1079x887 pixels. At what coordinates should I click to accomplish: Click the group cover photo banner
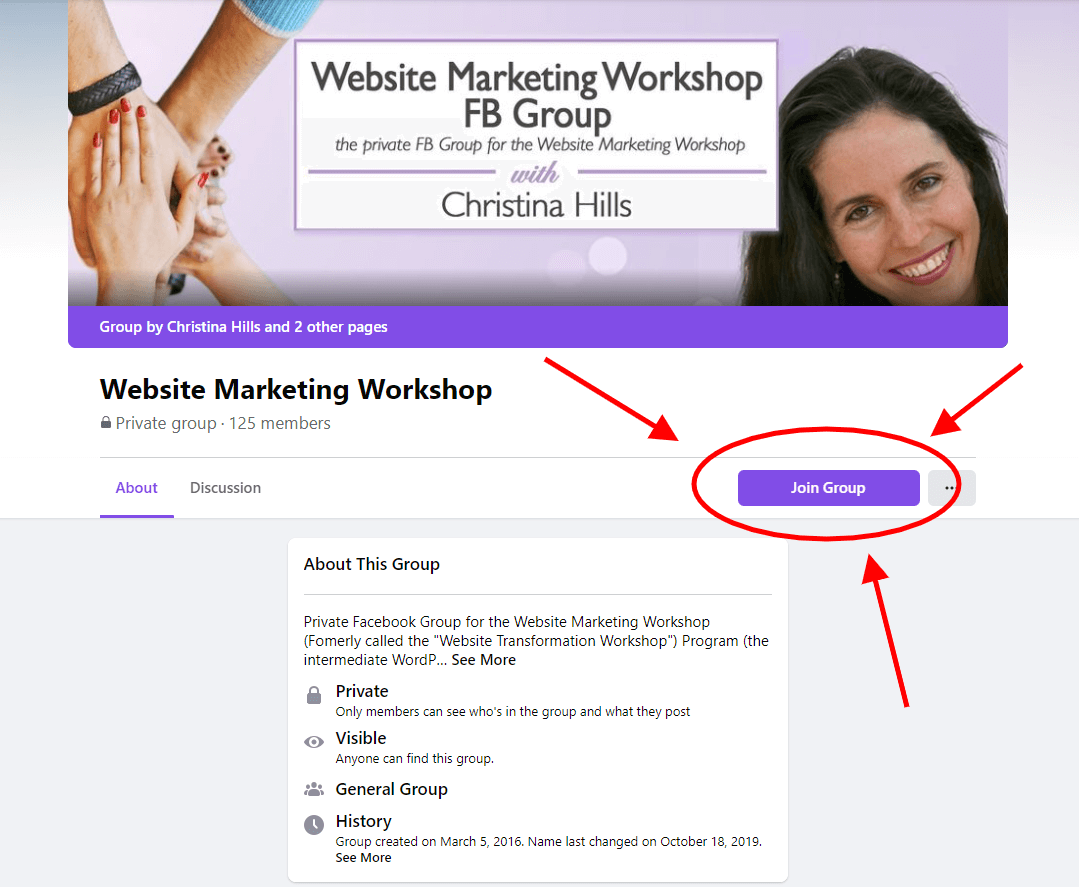tap(538, 153)
